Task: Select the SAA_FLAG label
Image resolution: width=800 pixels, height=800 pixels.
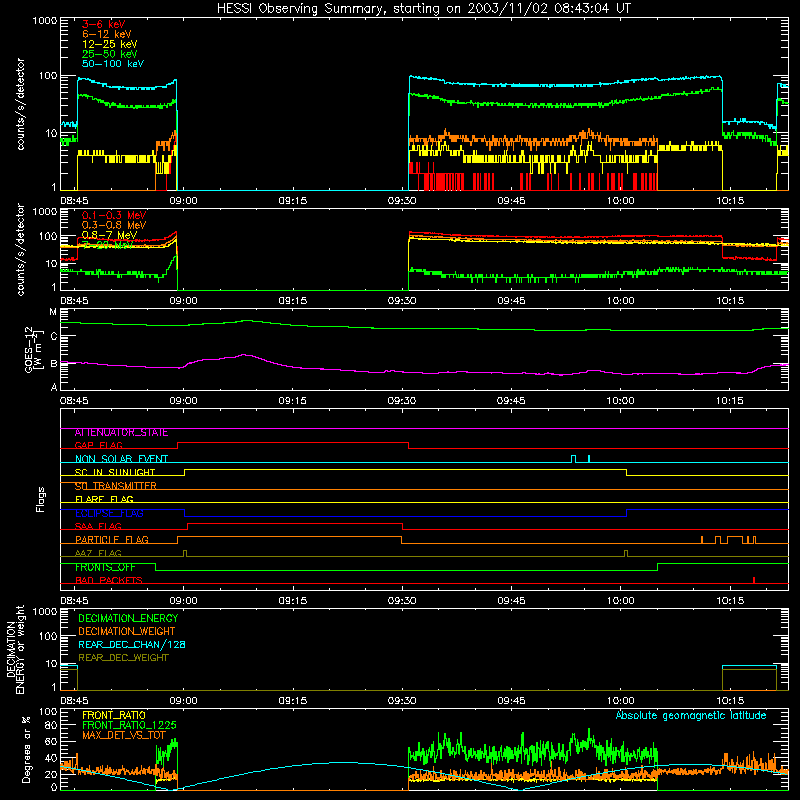Action: tap(98, 526)
